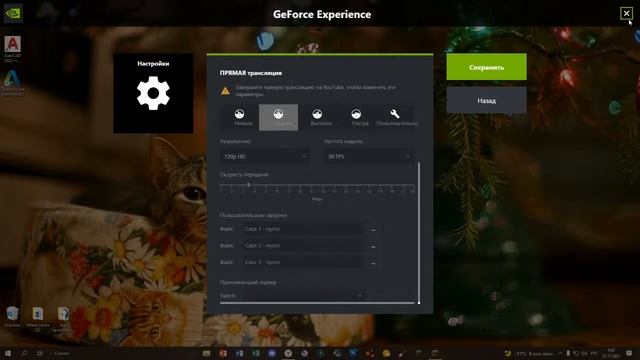Click the bitrate slider handle
640x360 pixels.
pyautogui.click(x=249, y=185)
